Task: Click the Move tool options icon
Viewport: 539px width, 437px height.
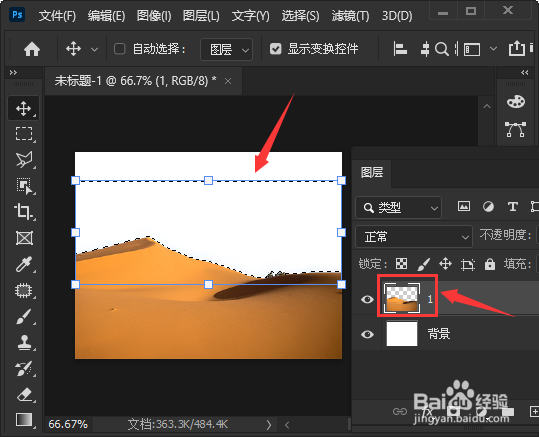Action: (x=74, y=49)
